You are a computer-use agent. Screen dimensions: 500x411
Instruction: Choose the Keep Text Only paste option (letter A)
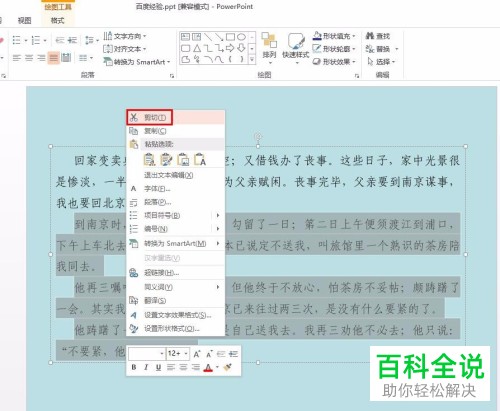click(200, 160)
